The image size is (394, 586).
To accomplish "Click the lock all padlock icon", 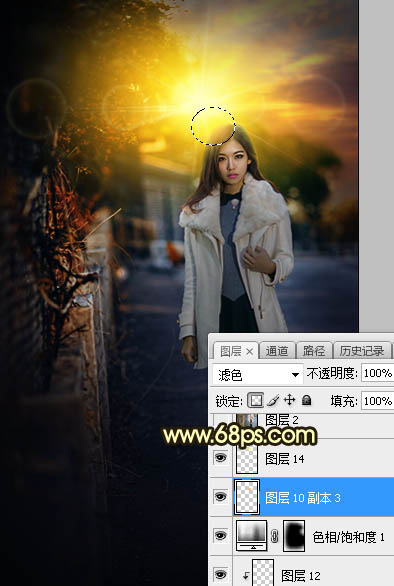I will point(307,401).
